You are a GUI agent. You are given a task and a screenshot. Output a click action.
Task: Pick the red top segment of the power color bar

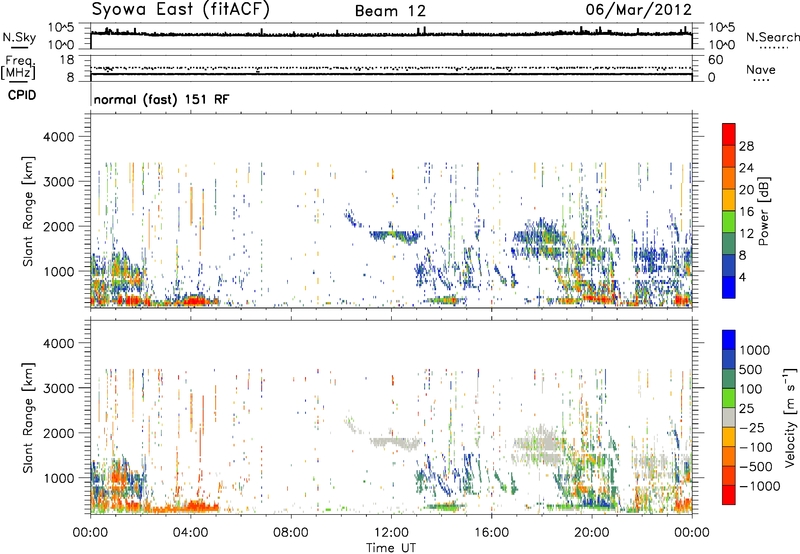pyautogui.click(x=729, y=134)
